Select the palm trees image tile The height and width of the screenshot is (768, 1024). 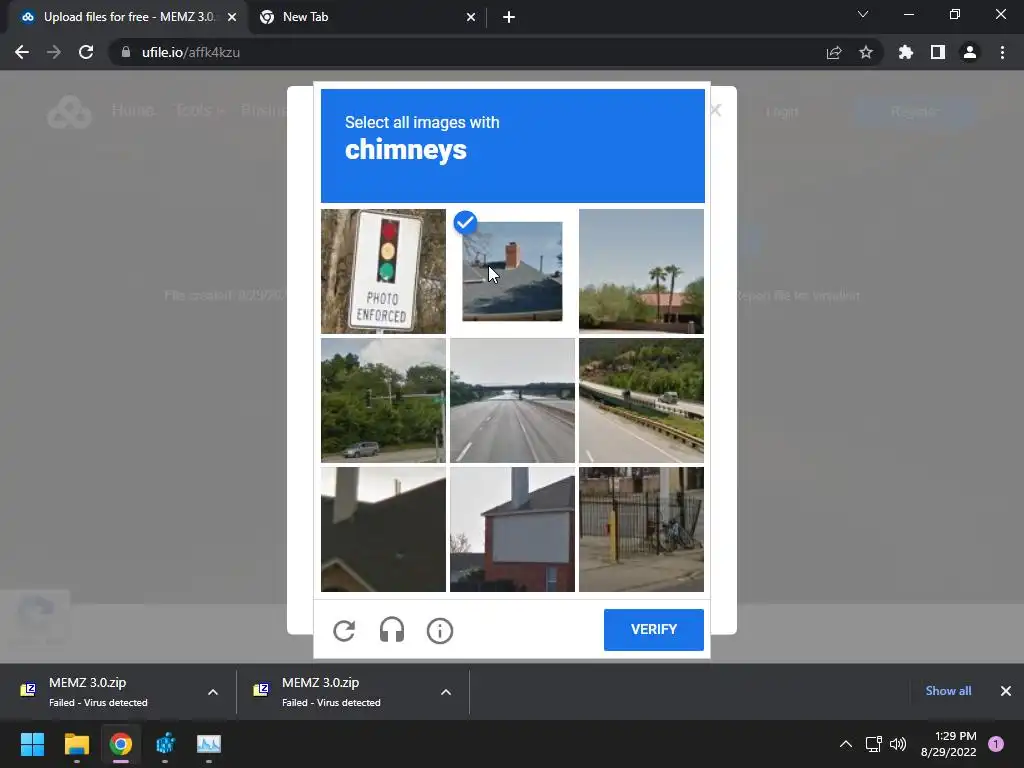641,271
